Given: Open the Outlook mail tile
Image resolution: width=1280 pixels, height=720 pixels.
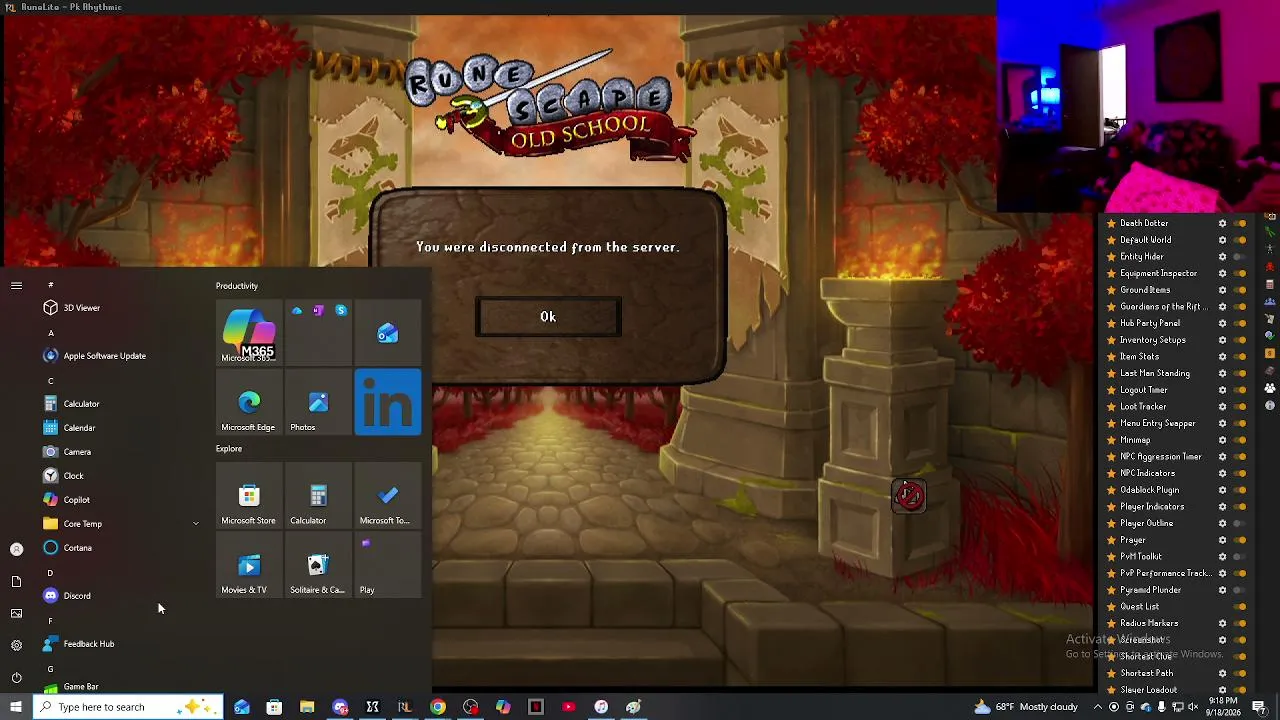Looking at the screenshot, I should (x=388, y=334).
